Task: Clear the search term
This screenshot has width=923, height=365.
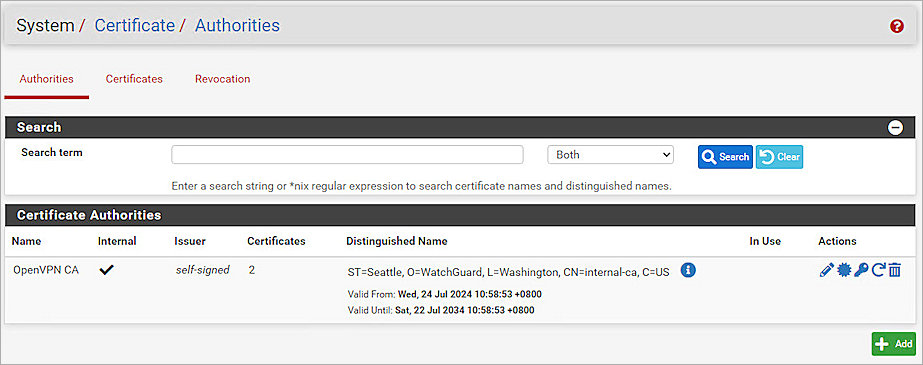Action: [779, 157]
